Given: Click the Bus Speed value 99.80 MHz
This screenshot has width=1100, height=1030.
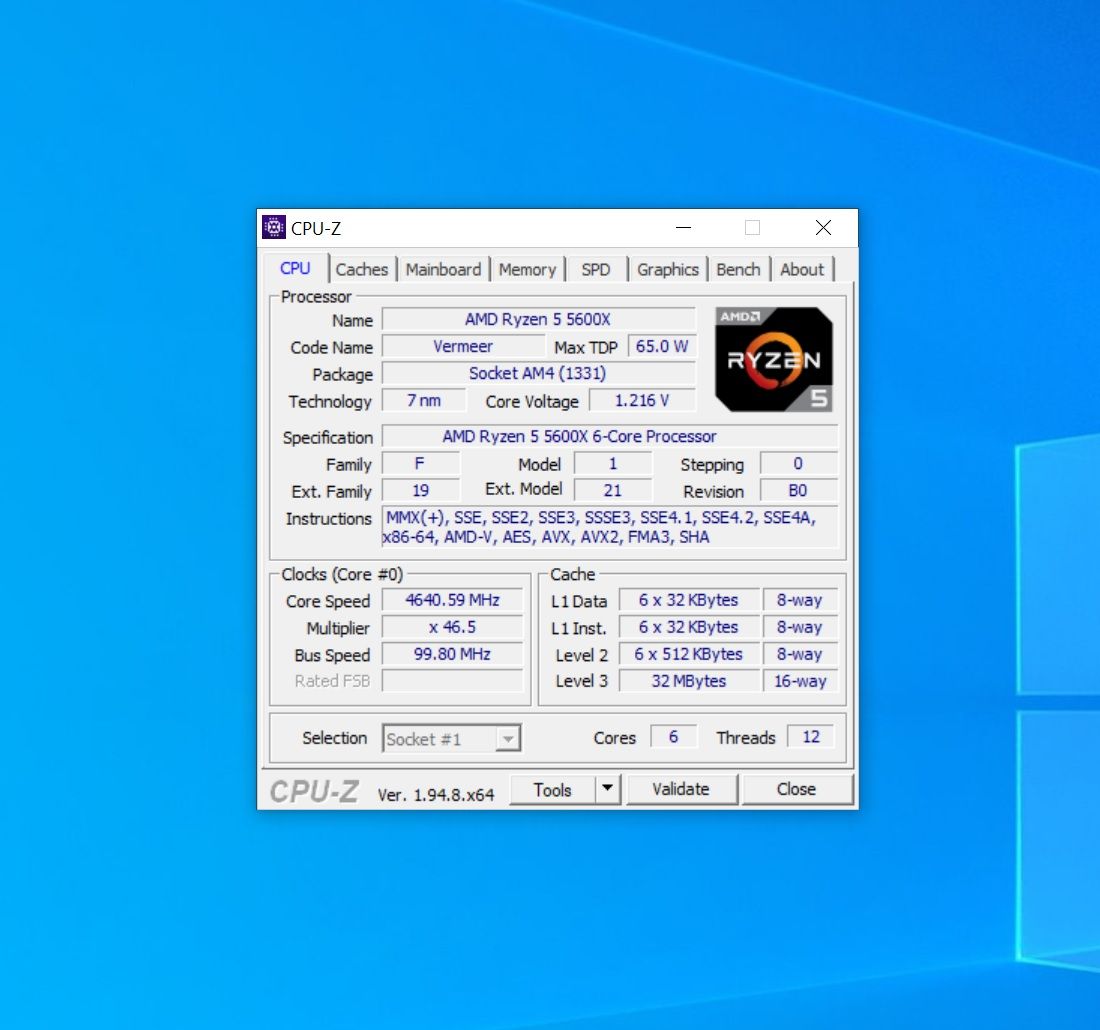Looking at the screenshot, I should (x=452, y=654).
